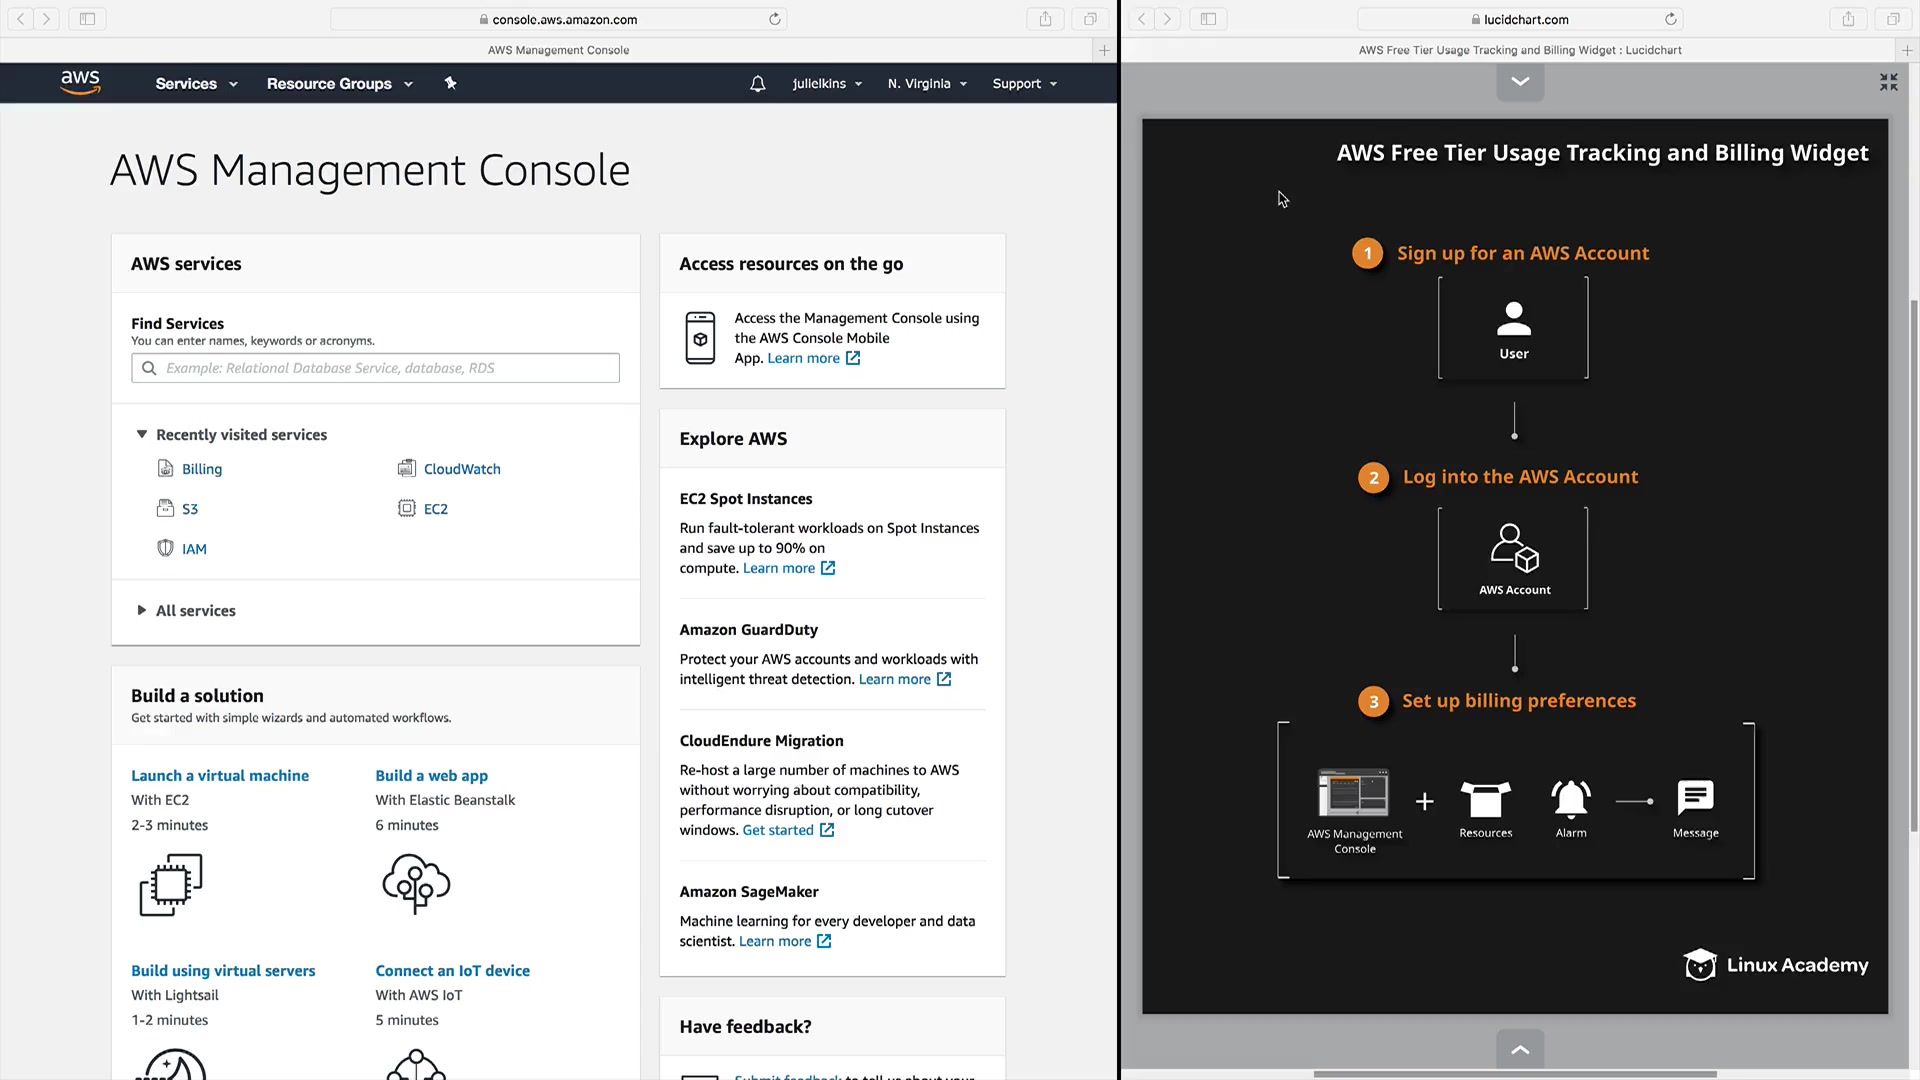This screenshot has width=1920, height=1080.
Task: Exit fullscreen in the Lucidchart presentation
Action: pyautogui.click(x=1888, y=83)
